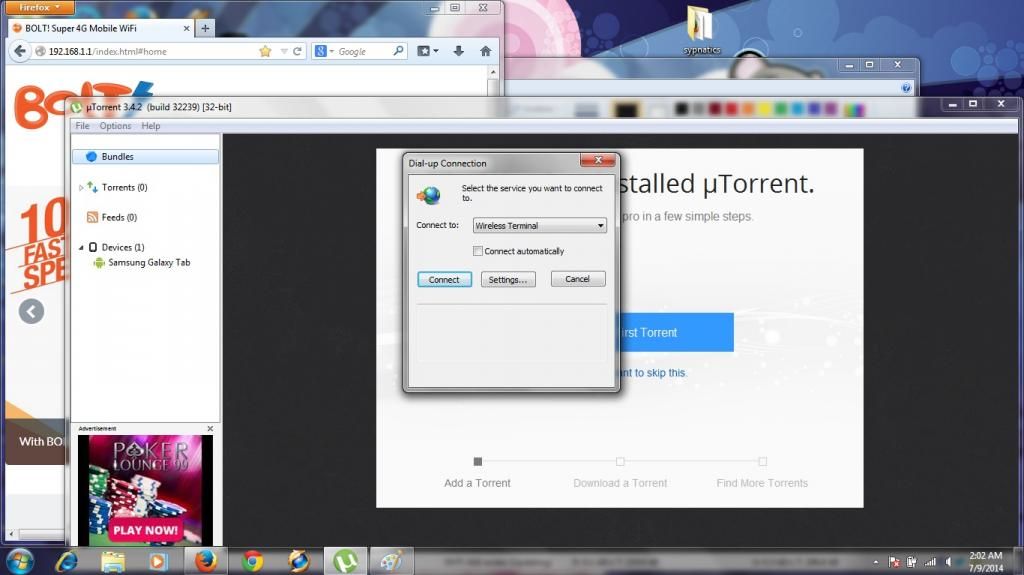
Task: Switch to Paint in the taskbar
Action: click(x=392, y=561)
